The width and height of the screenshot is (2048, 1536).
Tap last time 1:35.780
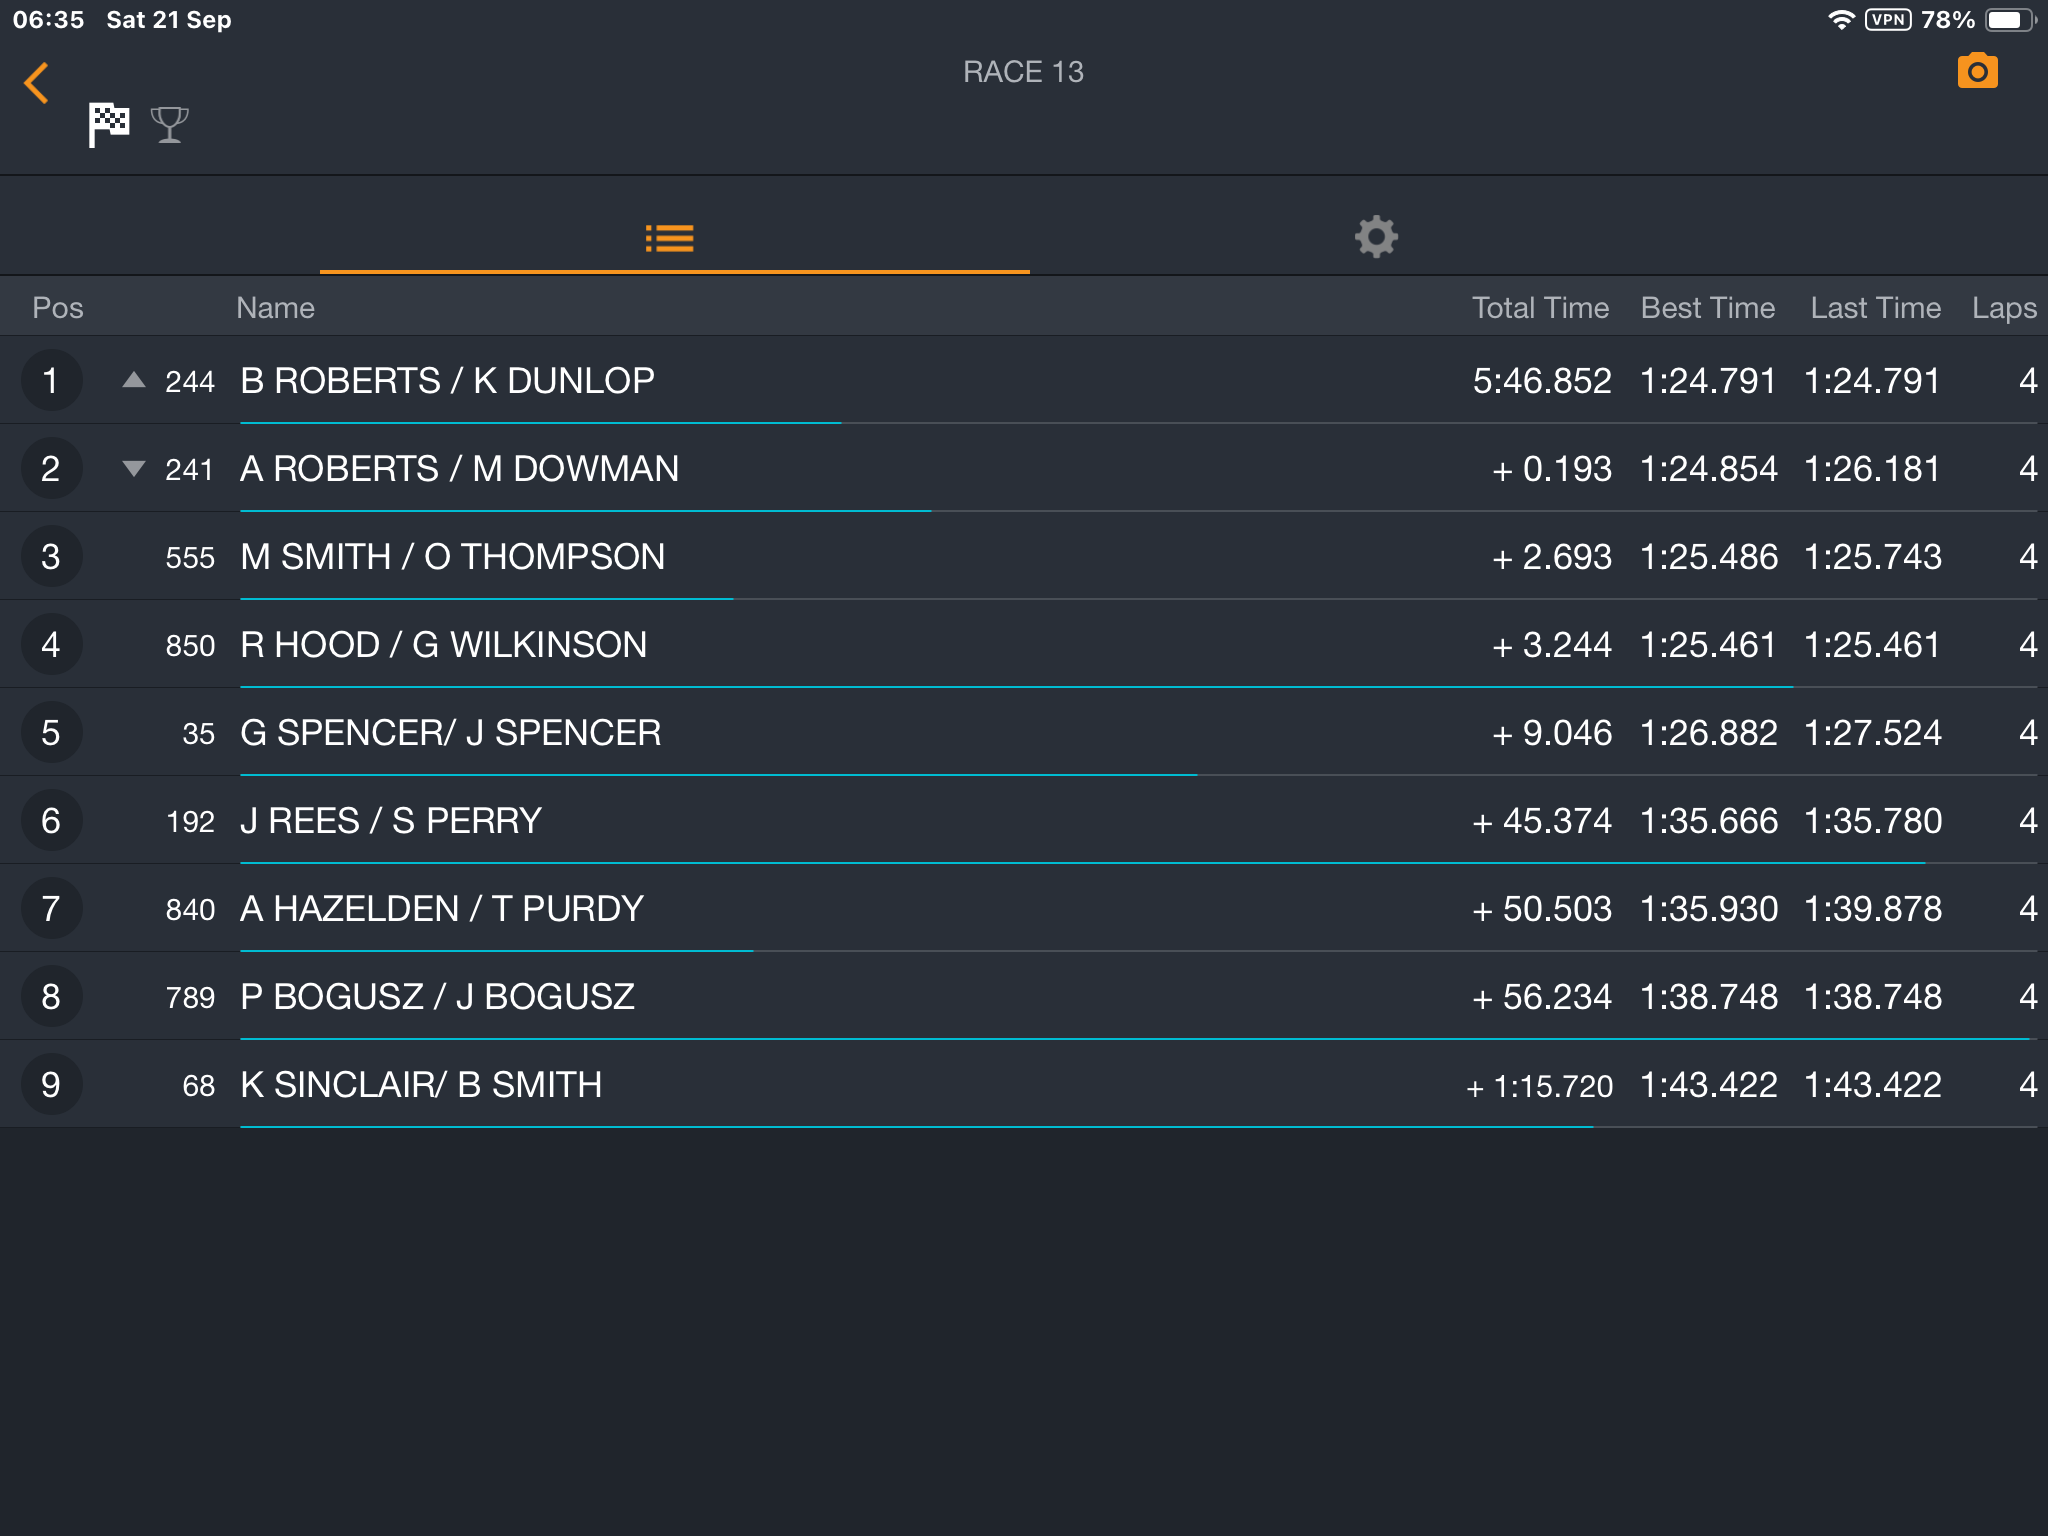click(x=1873, y=821)
